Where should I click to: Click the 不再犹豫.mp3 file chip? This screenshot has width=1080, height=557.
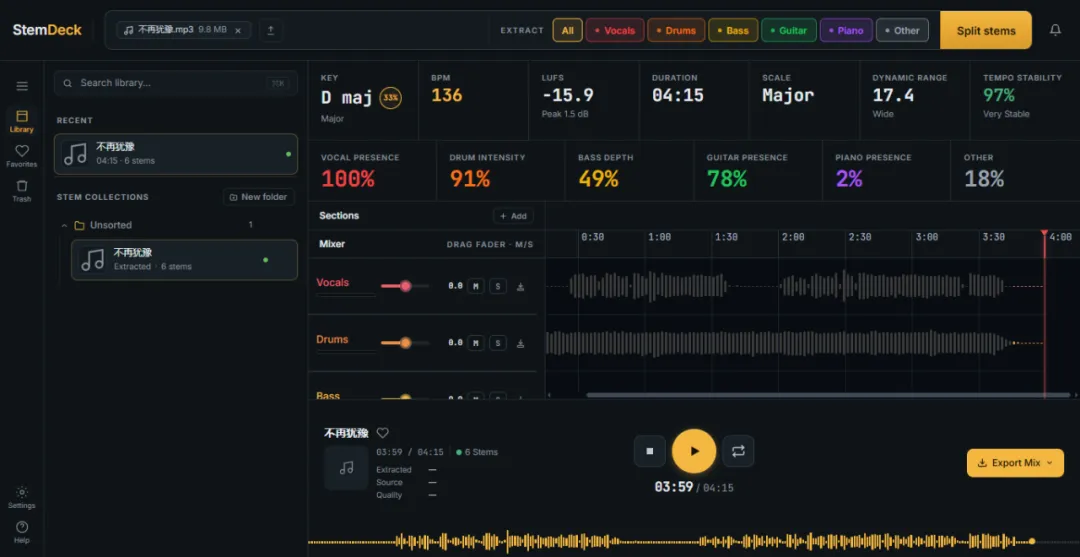pyautogui.click(x=184, y=30)
